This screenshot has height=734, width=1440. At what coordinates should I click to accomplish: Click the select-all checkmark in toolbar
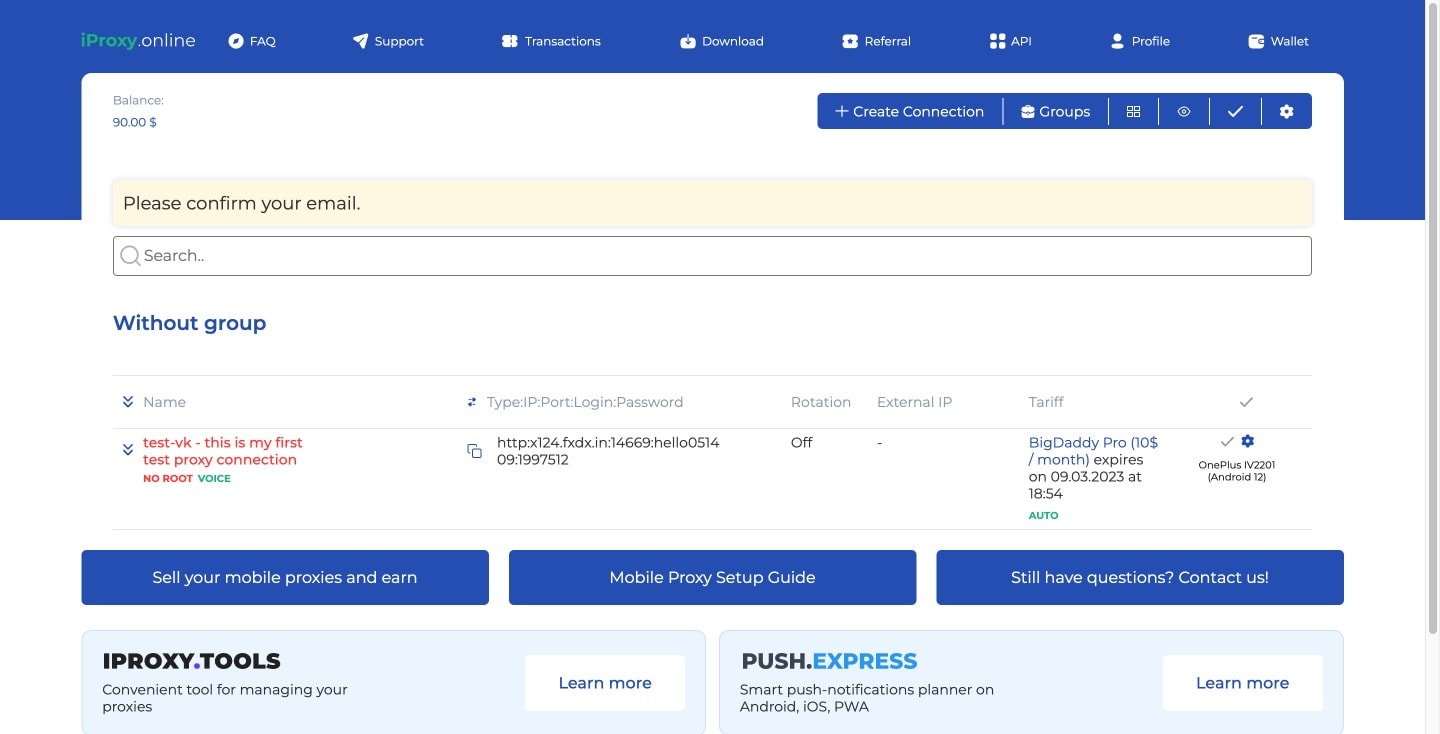click(1235, 112)
